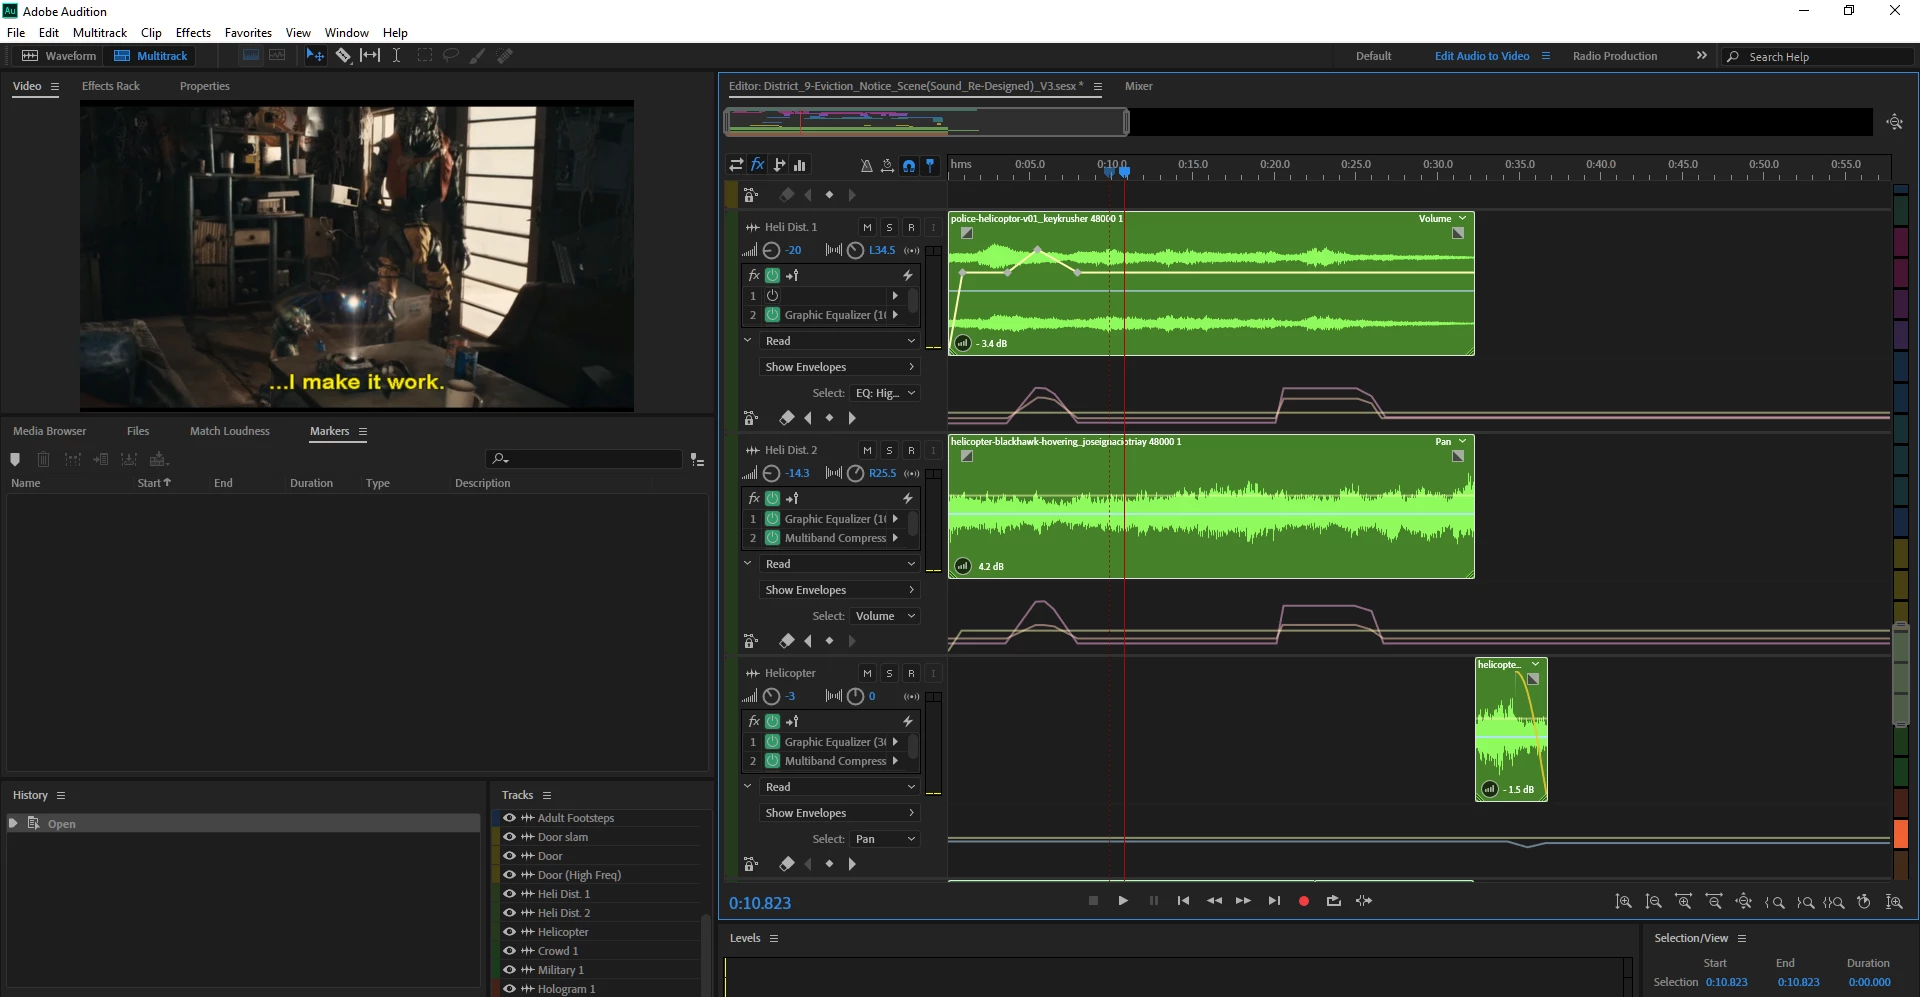Click the blue marker pin icon by the ruler

[930, 165]
